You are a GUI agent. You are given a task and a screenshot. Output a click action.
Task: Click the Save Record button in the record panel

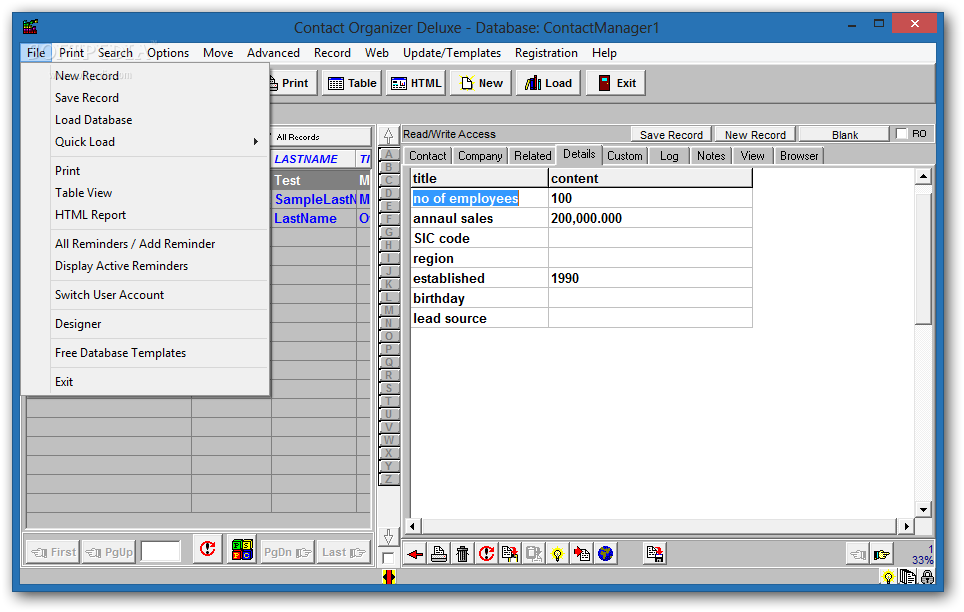click(x=671, y=135)
